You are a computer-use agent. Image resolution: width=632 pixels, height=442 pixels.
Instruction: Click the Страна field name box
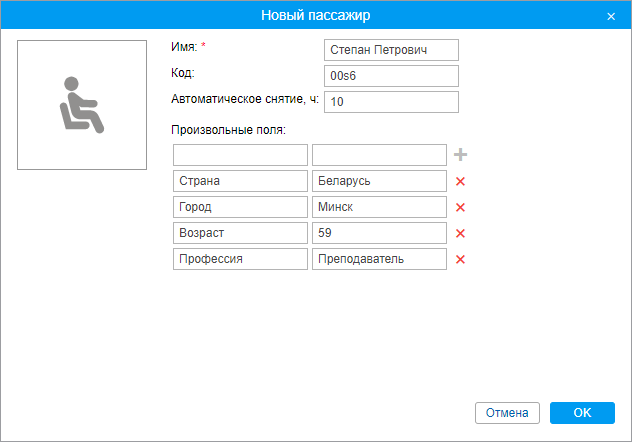coord(240,181)
